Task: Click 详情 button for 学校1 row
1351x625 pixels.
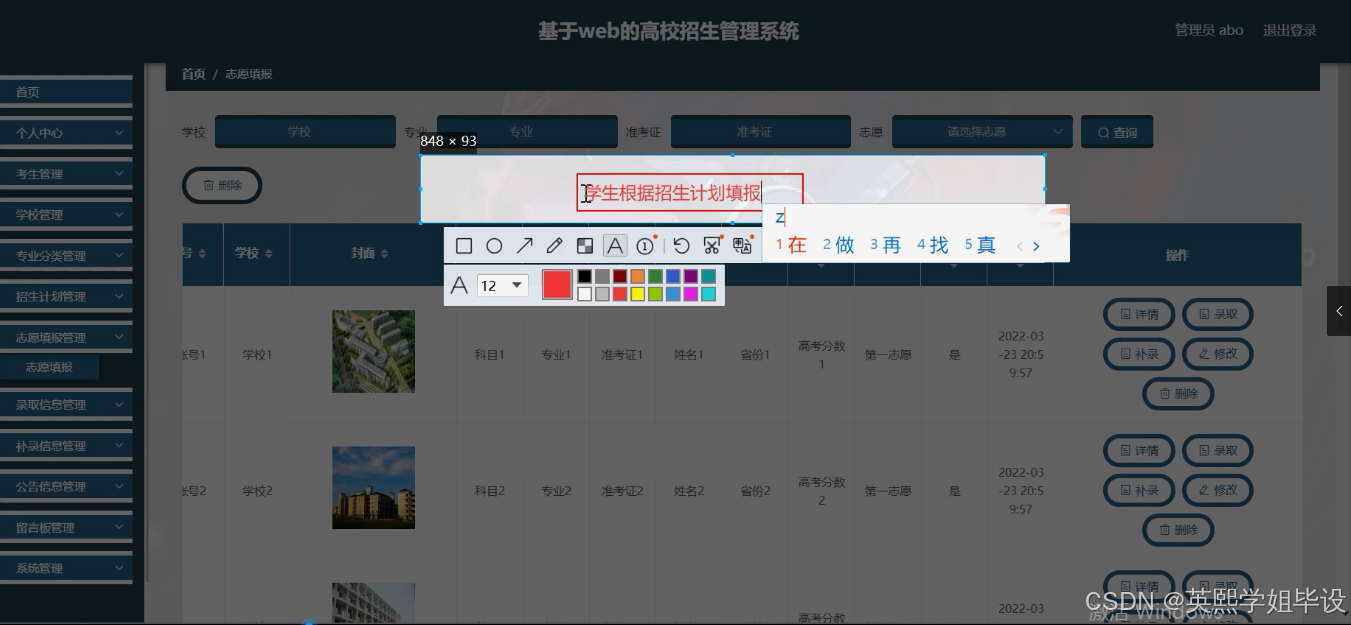Action: coord(1139,314)
